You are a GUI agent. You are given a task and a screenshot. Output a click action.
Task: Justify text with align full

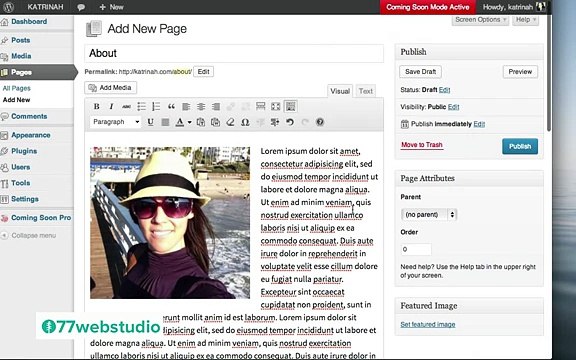165,122
